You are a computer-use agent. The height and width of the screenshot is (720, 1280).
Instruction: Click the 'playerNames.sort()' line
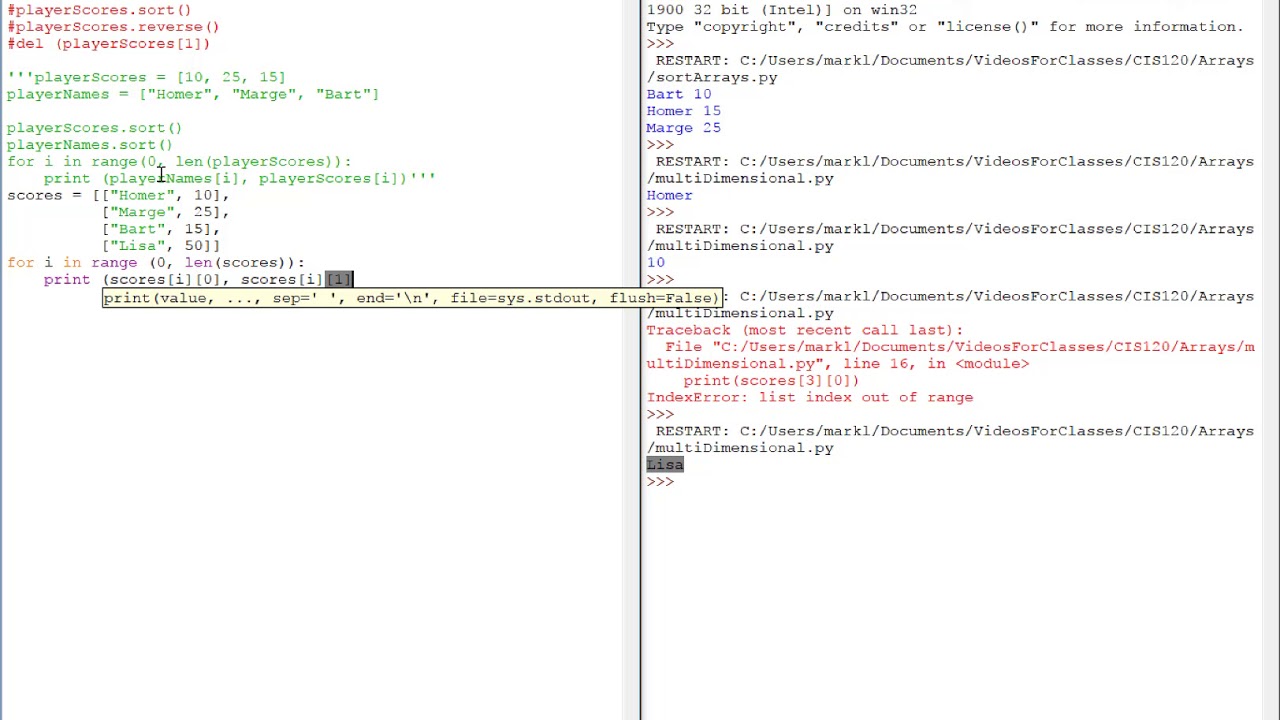click(x=90, y=145)
